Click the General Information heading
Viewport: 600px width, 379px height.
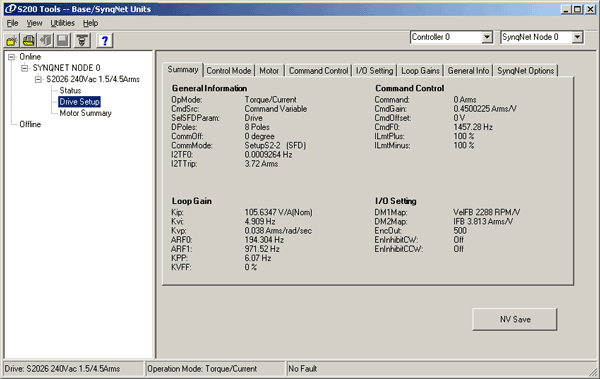click(209, 88)
